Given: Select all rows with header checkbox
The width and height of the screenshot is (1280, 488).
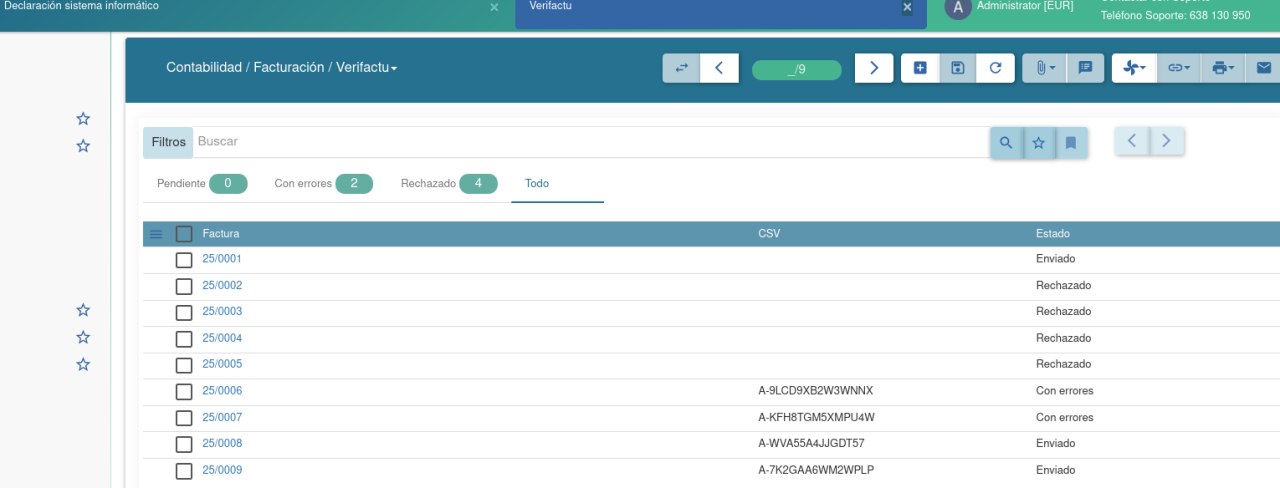Looking at the screenshot, I should pyautogui.click(x=184, y=234).
